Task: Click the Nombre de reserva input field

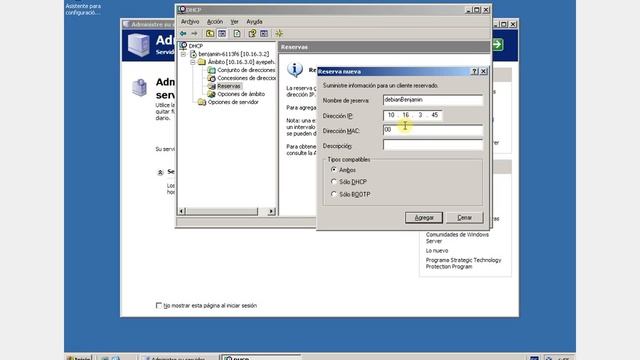Action: point(433,100)
